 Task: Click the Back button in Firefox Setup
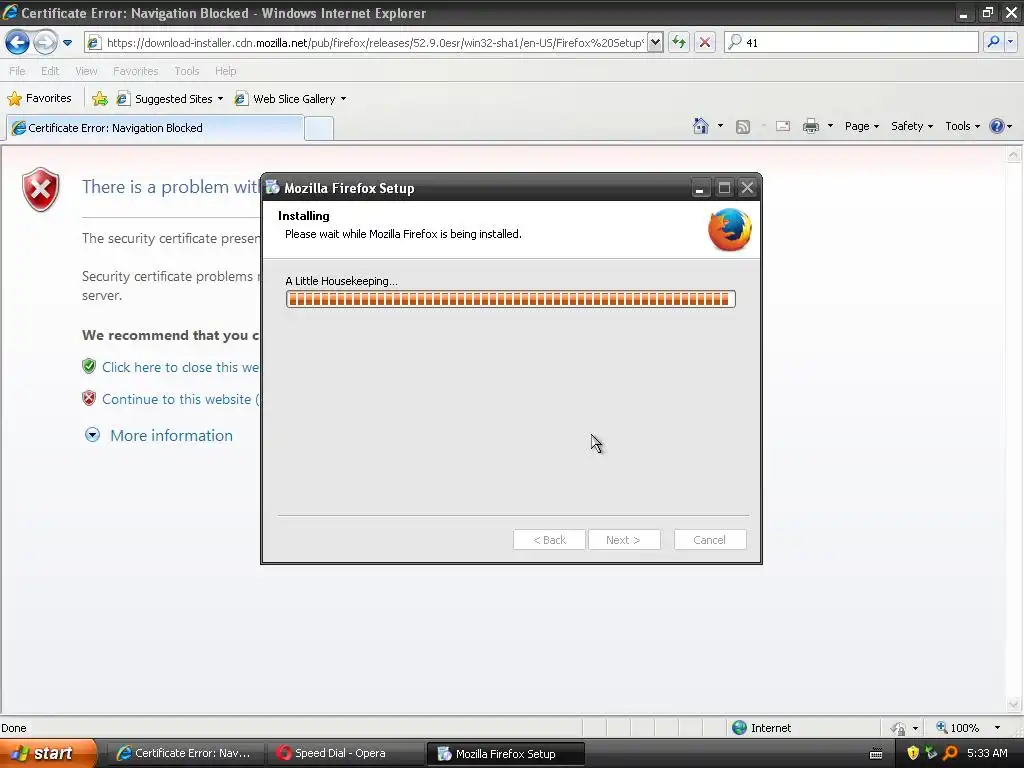[549, 540]
